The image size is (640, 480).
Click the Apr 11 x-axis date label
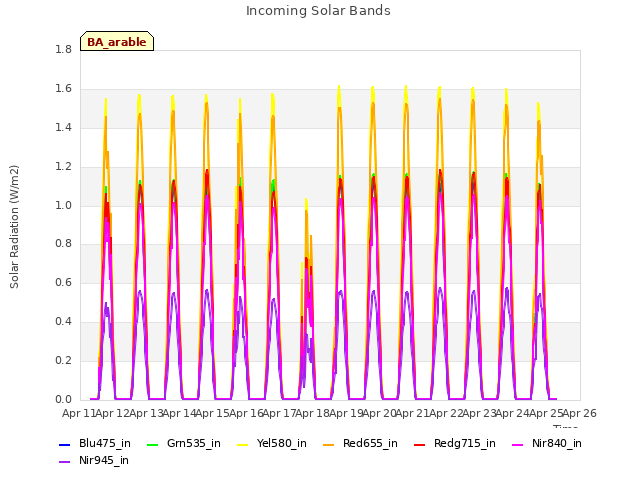(x=79, y=413)
